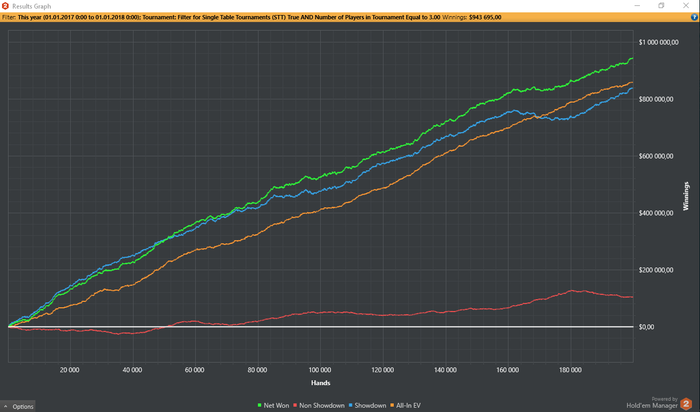
Task: Click the $400 000,00 axis label
Action: pos(656,213)
